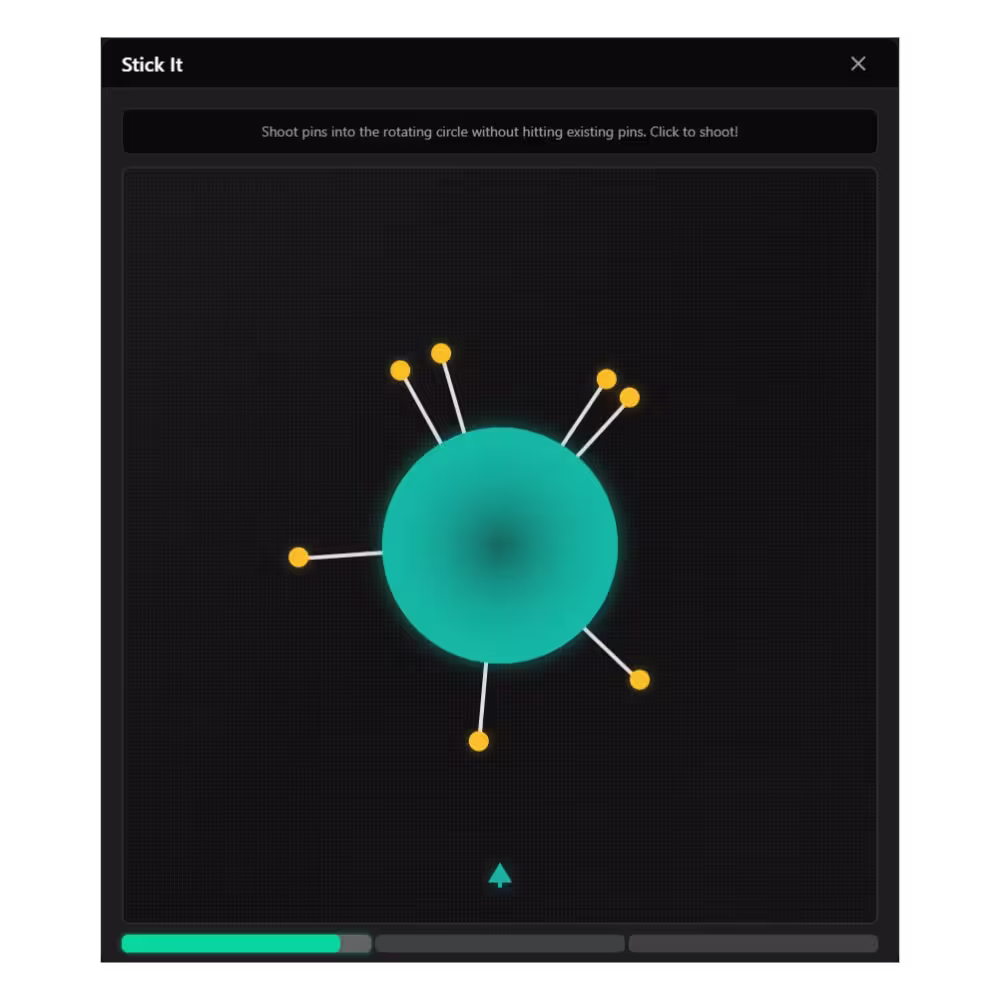The width and height of the screenshot is (1000, 1000).
Task: Click the empty game area above the pins
Action: tap(500, 250)
